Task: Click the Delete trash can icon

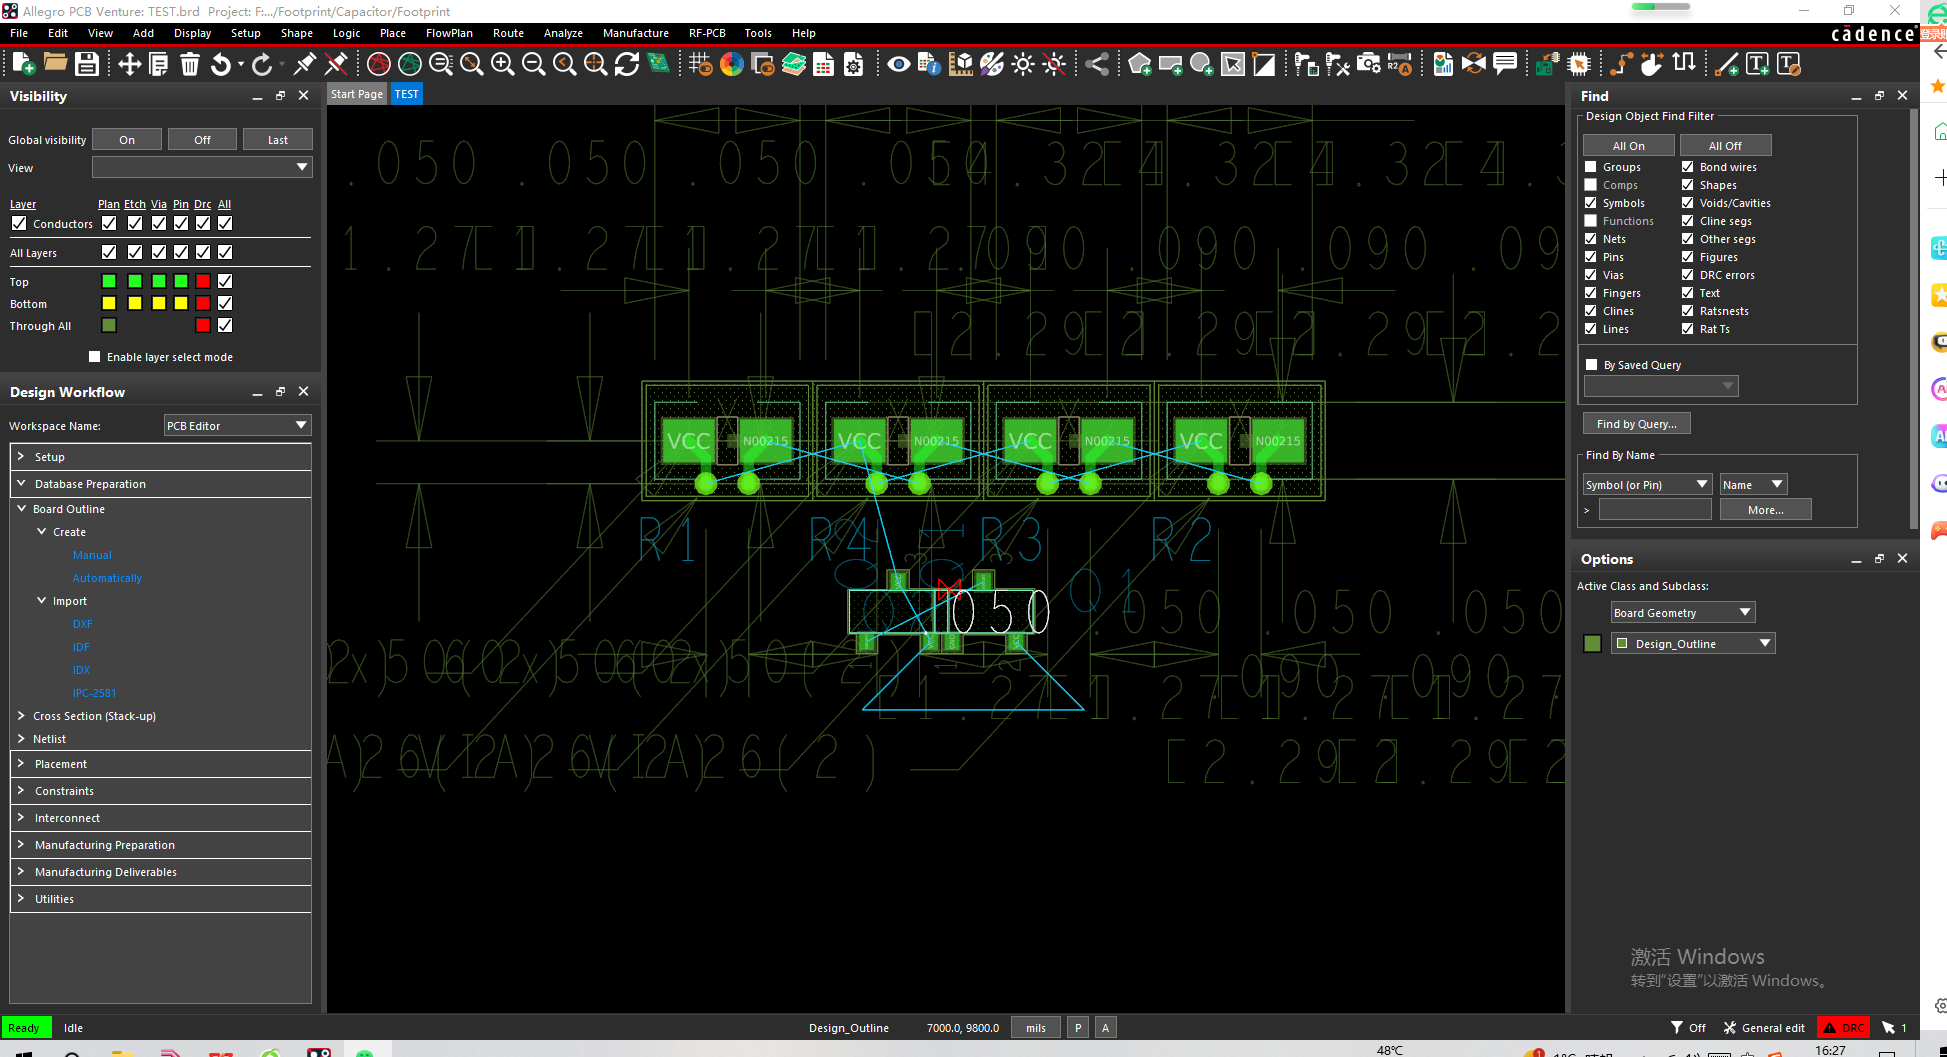Action: click(190, 64)
